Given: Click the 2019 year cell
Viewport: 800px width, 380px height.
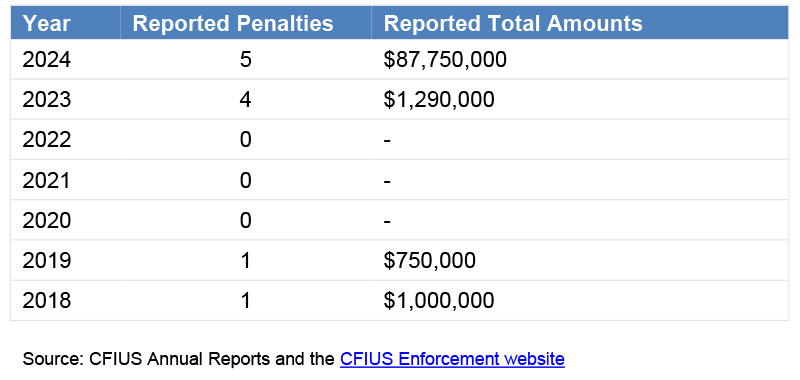Looking at the screenshot, I should click(x=65, y=260).
